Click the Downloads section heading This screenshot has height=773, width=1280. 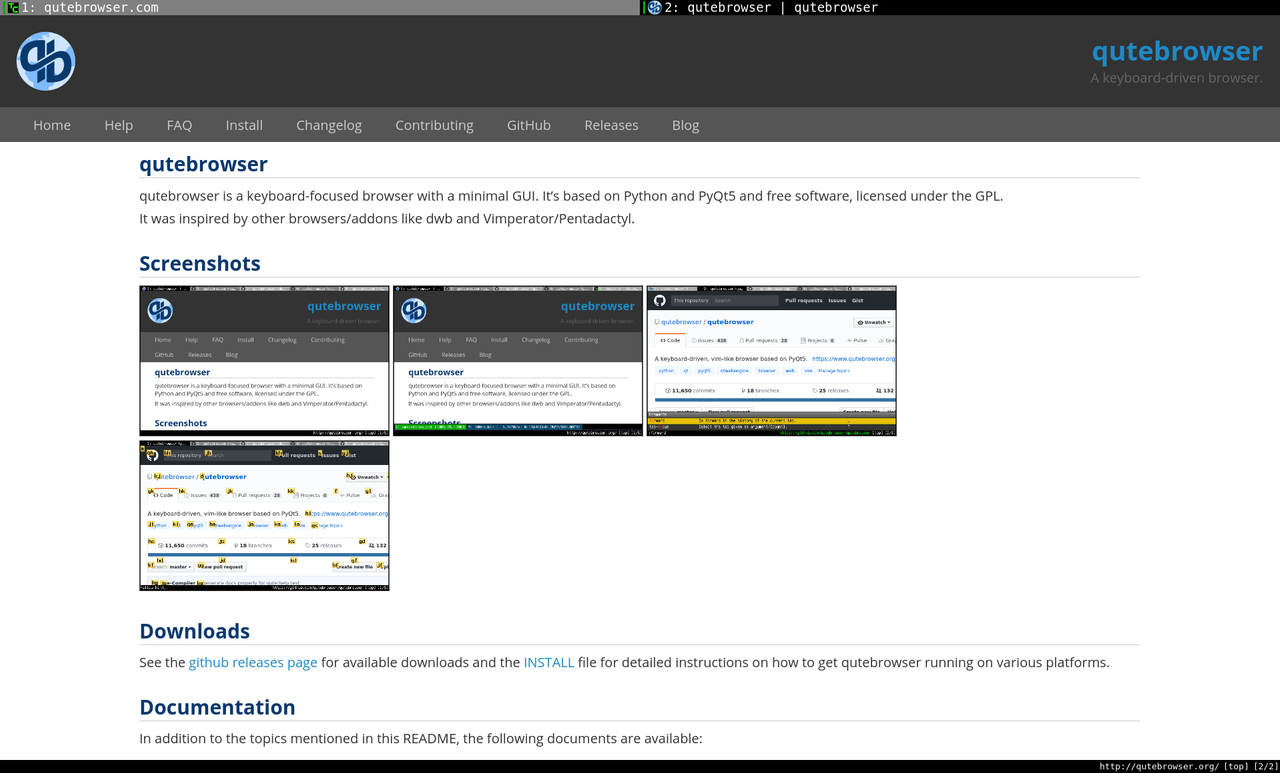[195, 631]
